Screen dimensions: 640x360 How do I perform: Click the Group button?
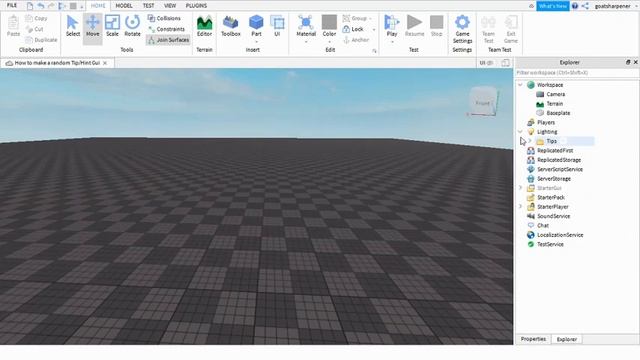(355, 18)
